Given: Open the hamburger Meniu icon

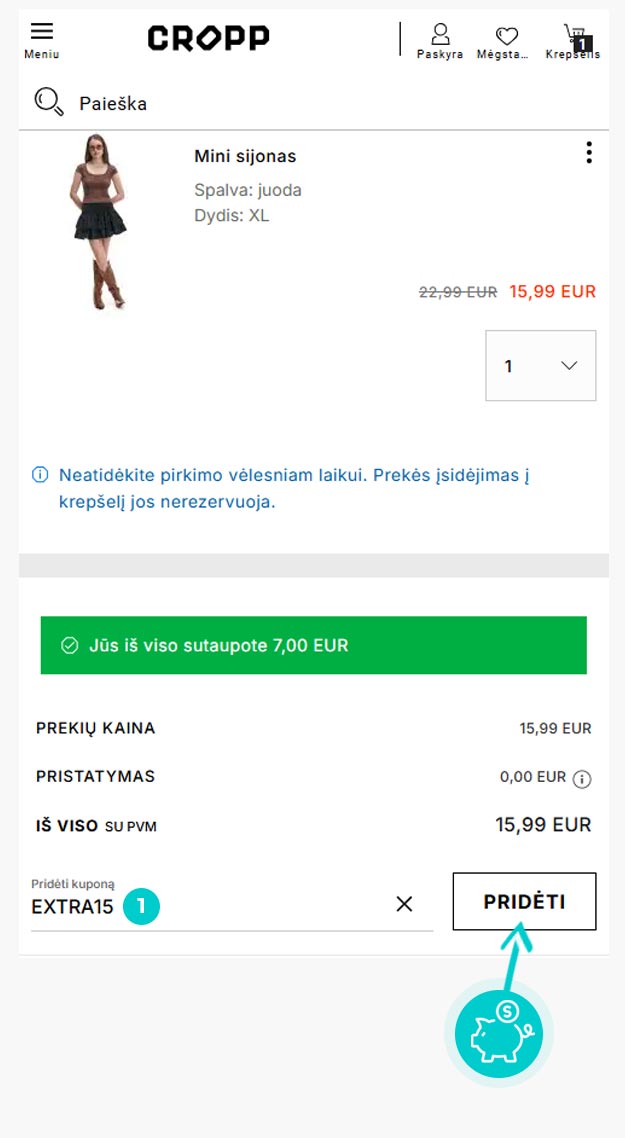Looking at the screenshot, I should coord(41,31).
